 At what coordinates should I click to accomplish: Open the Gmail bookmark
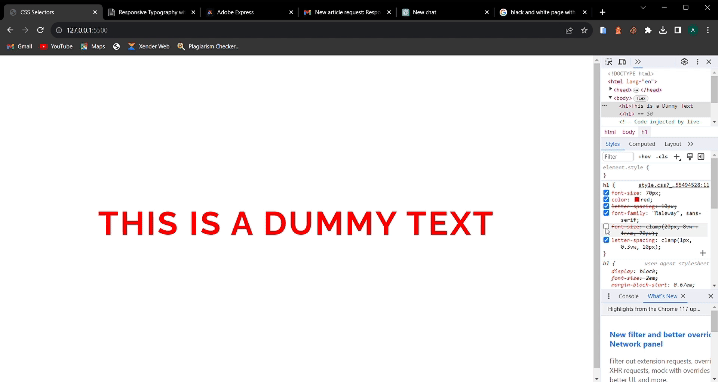[20, 46]
